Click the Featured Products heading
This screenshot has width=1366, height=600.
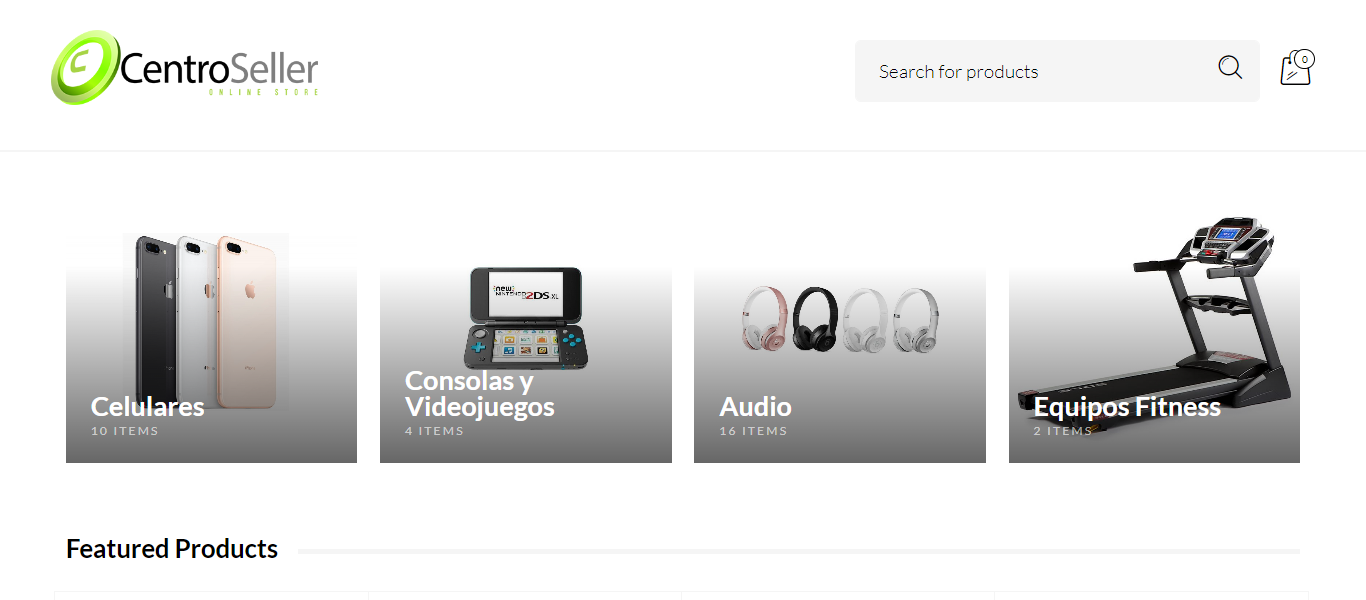tap(172, 549)
